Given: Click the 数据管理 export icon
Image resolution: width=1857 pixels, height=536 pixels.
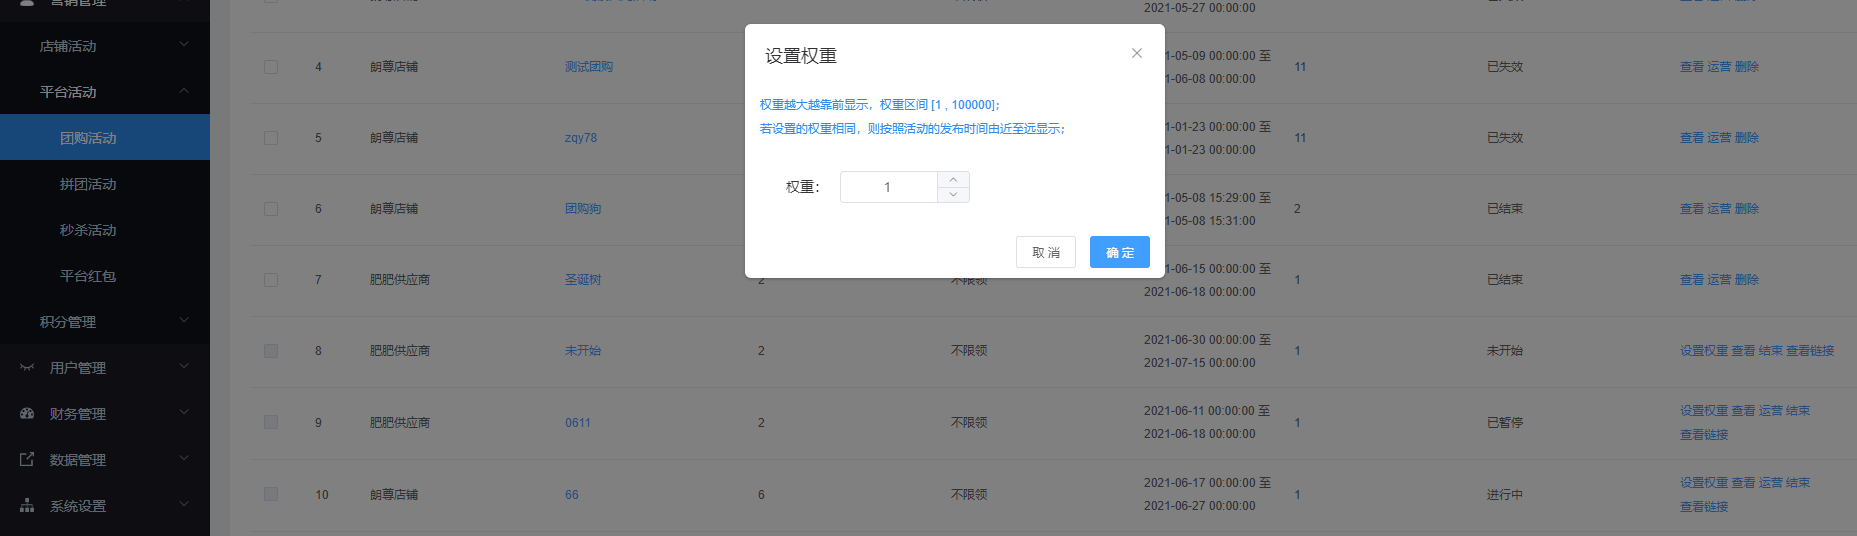Looking at the screenshot, I should click(27, 460).
